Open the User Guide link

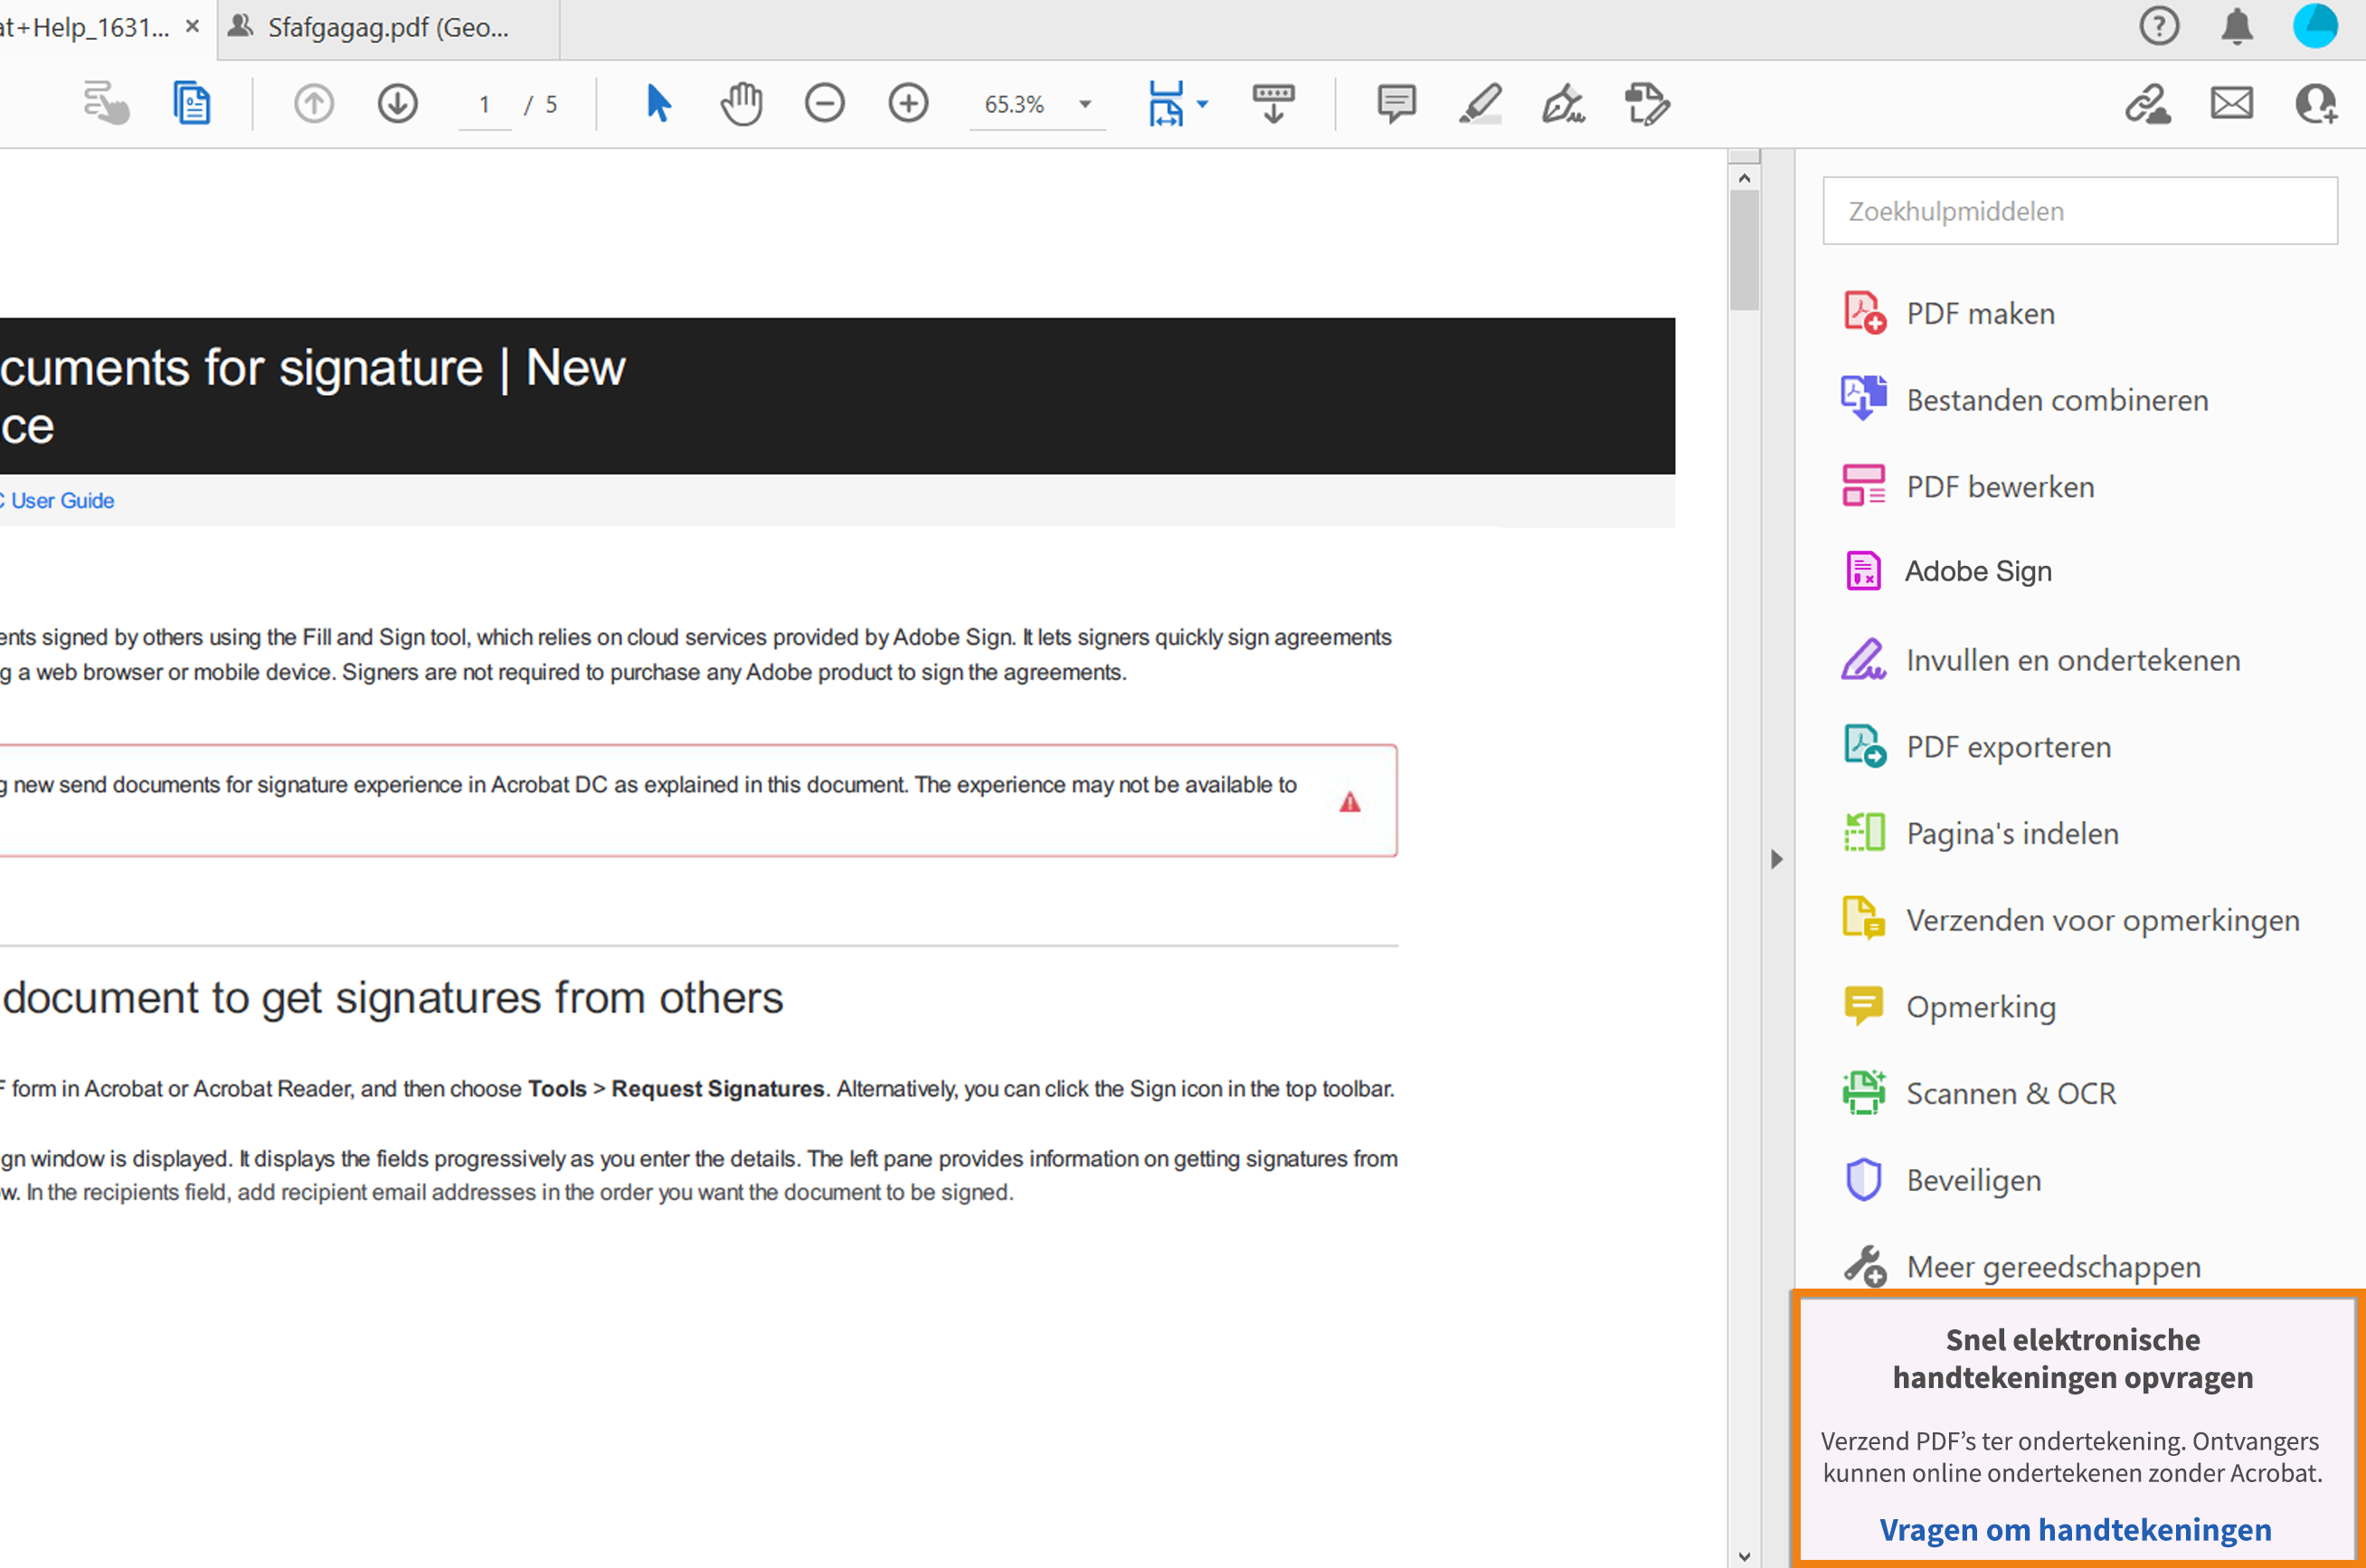pyautogui.click(x=62, y=501)
